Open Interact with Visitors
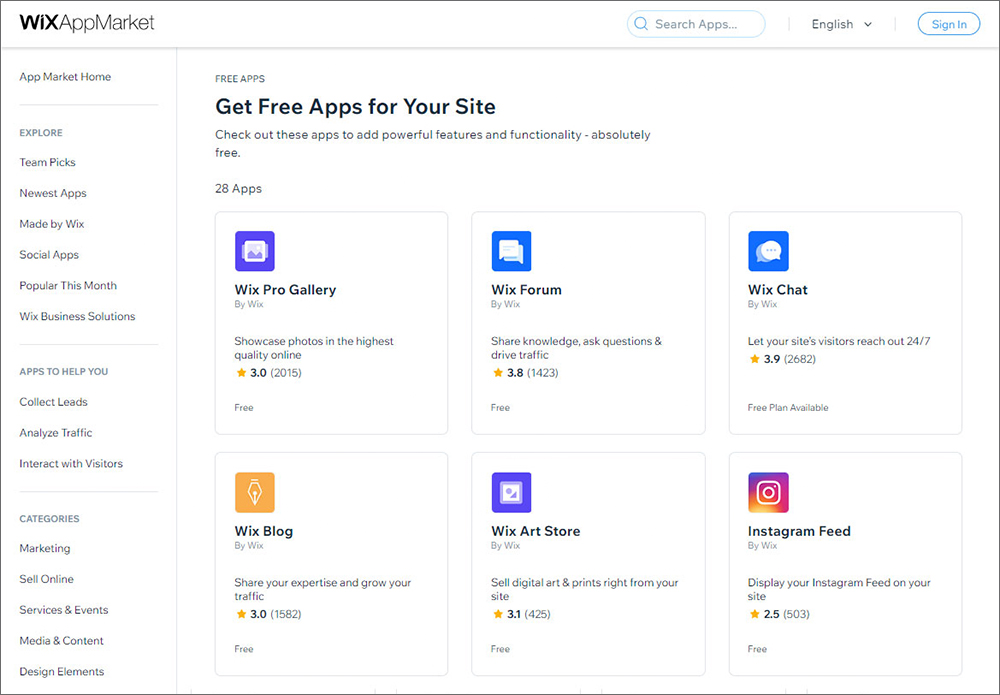This screenshot has width=1000, height=695. coord(71,464)
